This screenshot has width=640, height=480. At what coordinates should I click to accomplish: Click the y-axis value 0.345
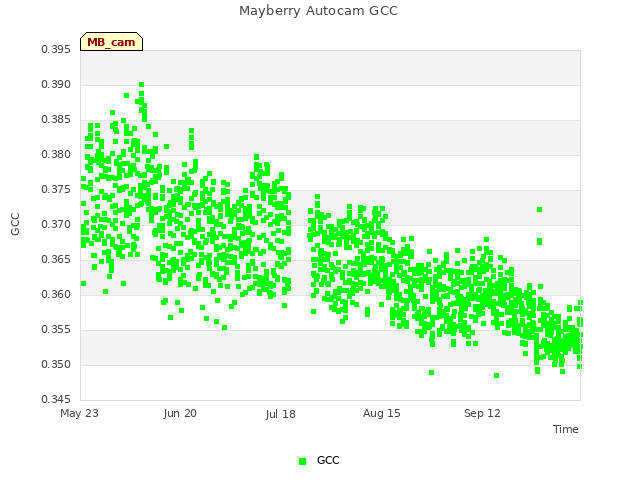(x=56, y=399)
